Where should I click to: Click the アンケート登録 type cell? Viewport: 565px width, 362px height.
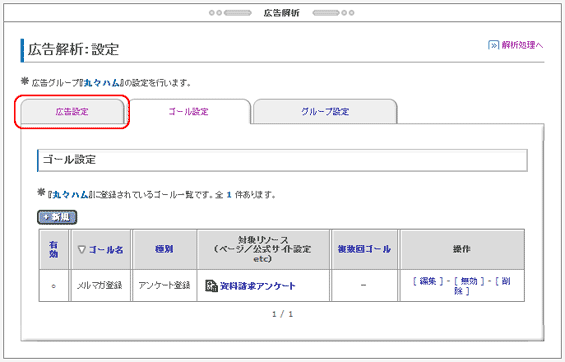(164, 286)
